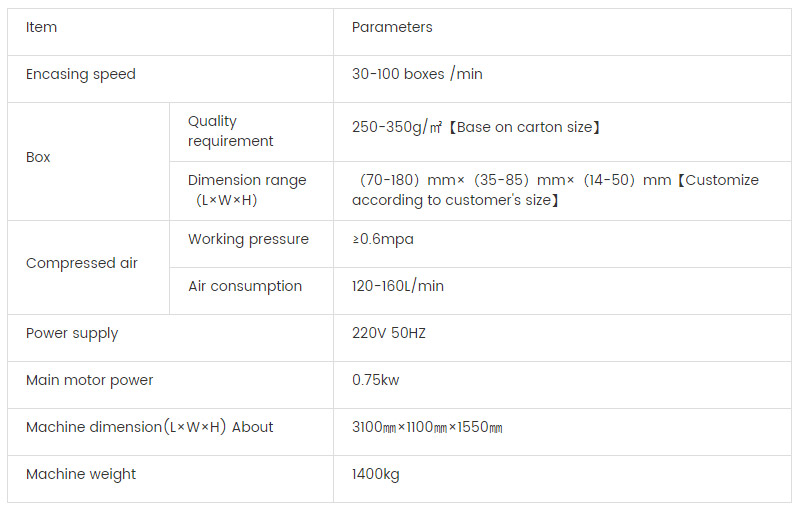Select the "Box" category cell
The image size is (802, 512).
38,158
